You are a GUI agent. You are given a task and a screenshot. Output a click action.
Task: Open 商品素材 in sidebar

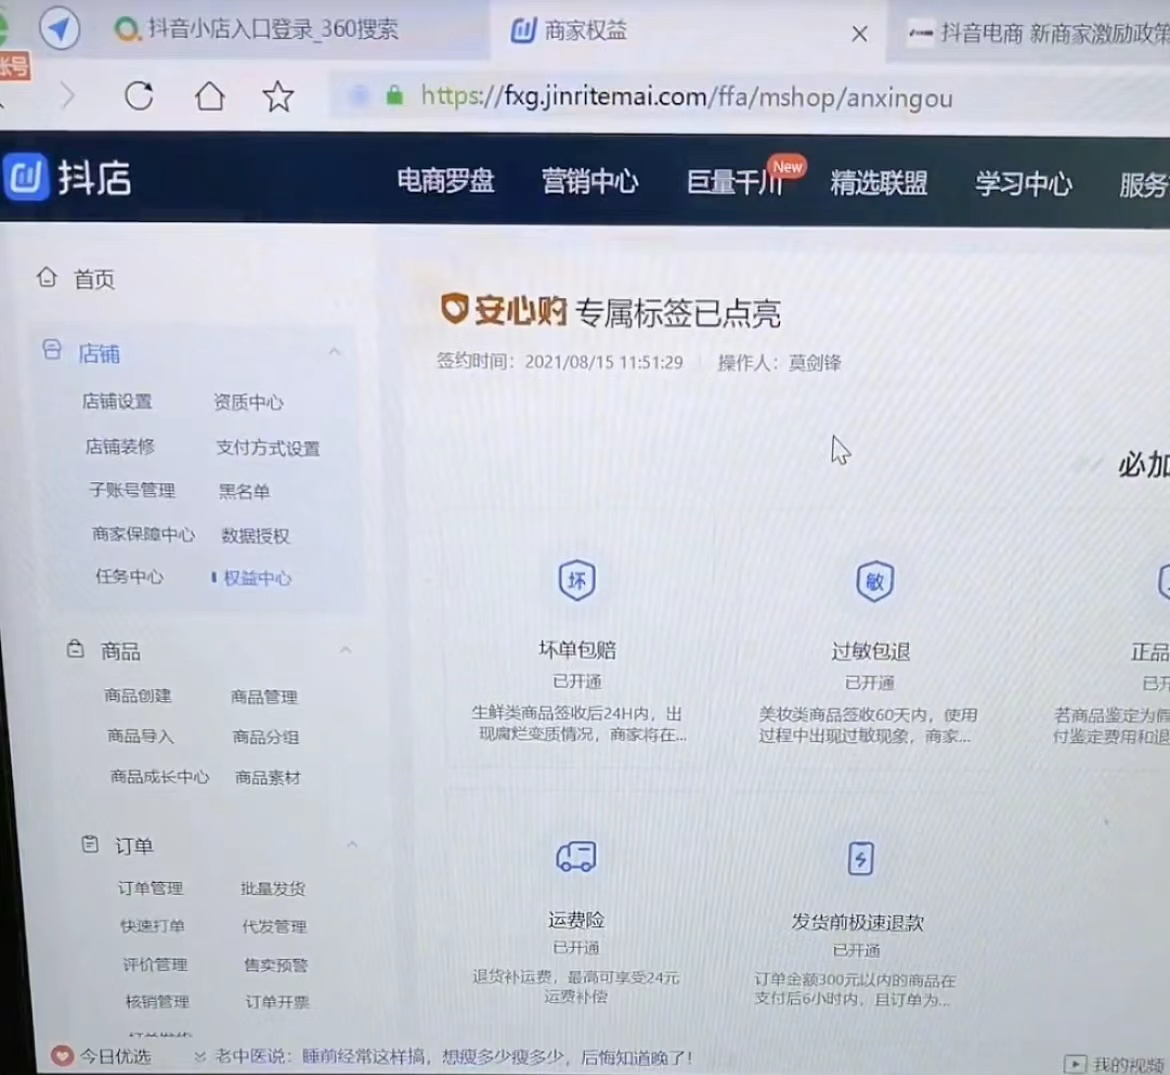click(268, 777)
